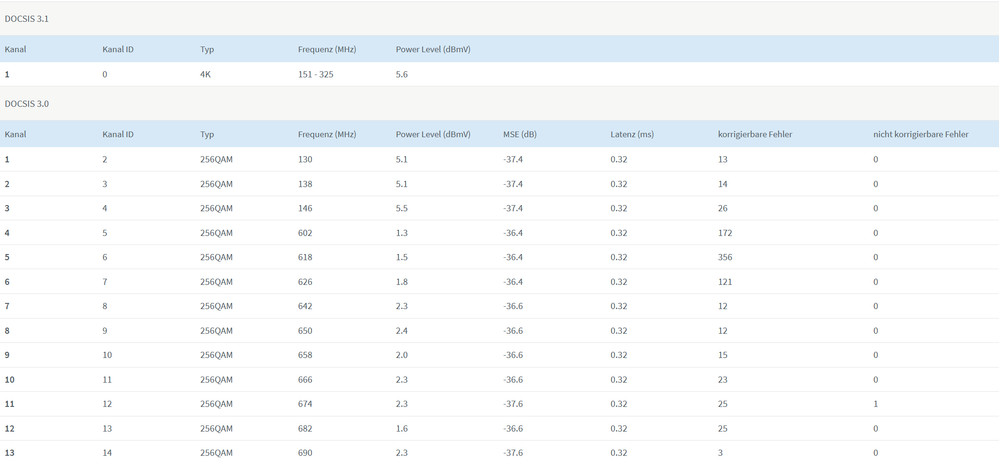Click correctable errors value 356
999x461 pixels.
pos(725,257)
